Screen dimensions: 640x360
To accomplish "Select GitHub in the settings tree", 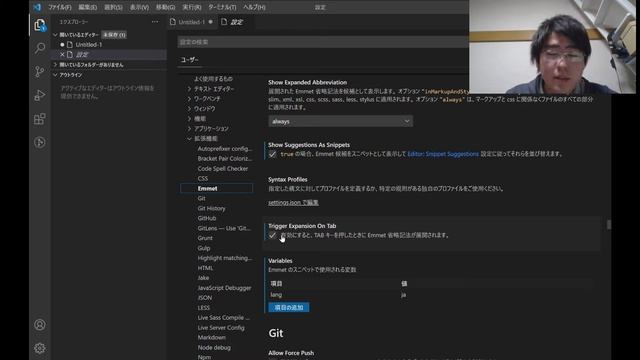I will [x=207, y=218].
